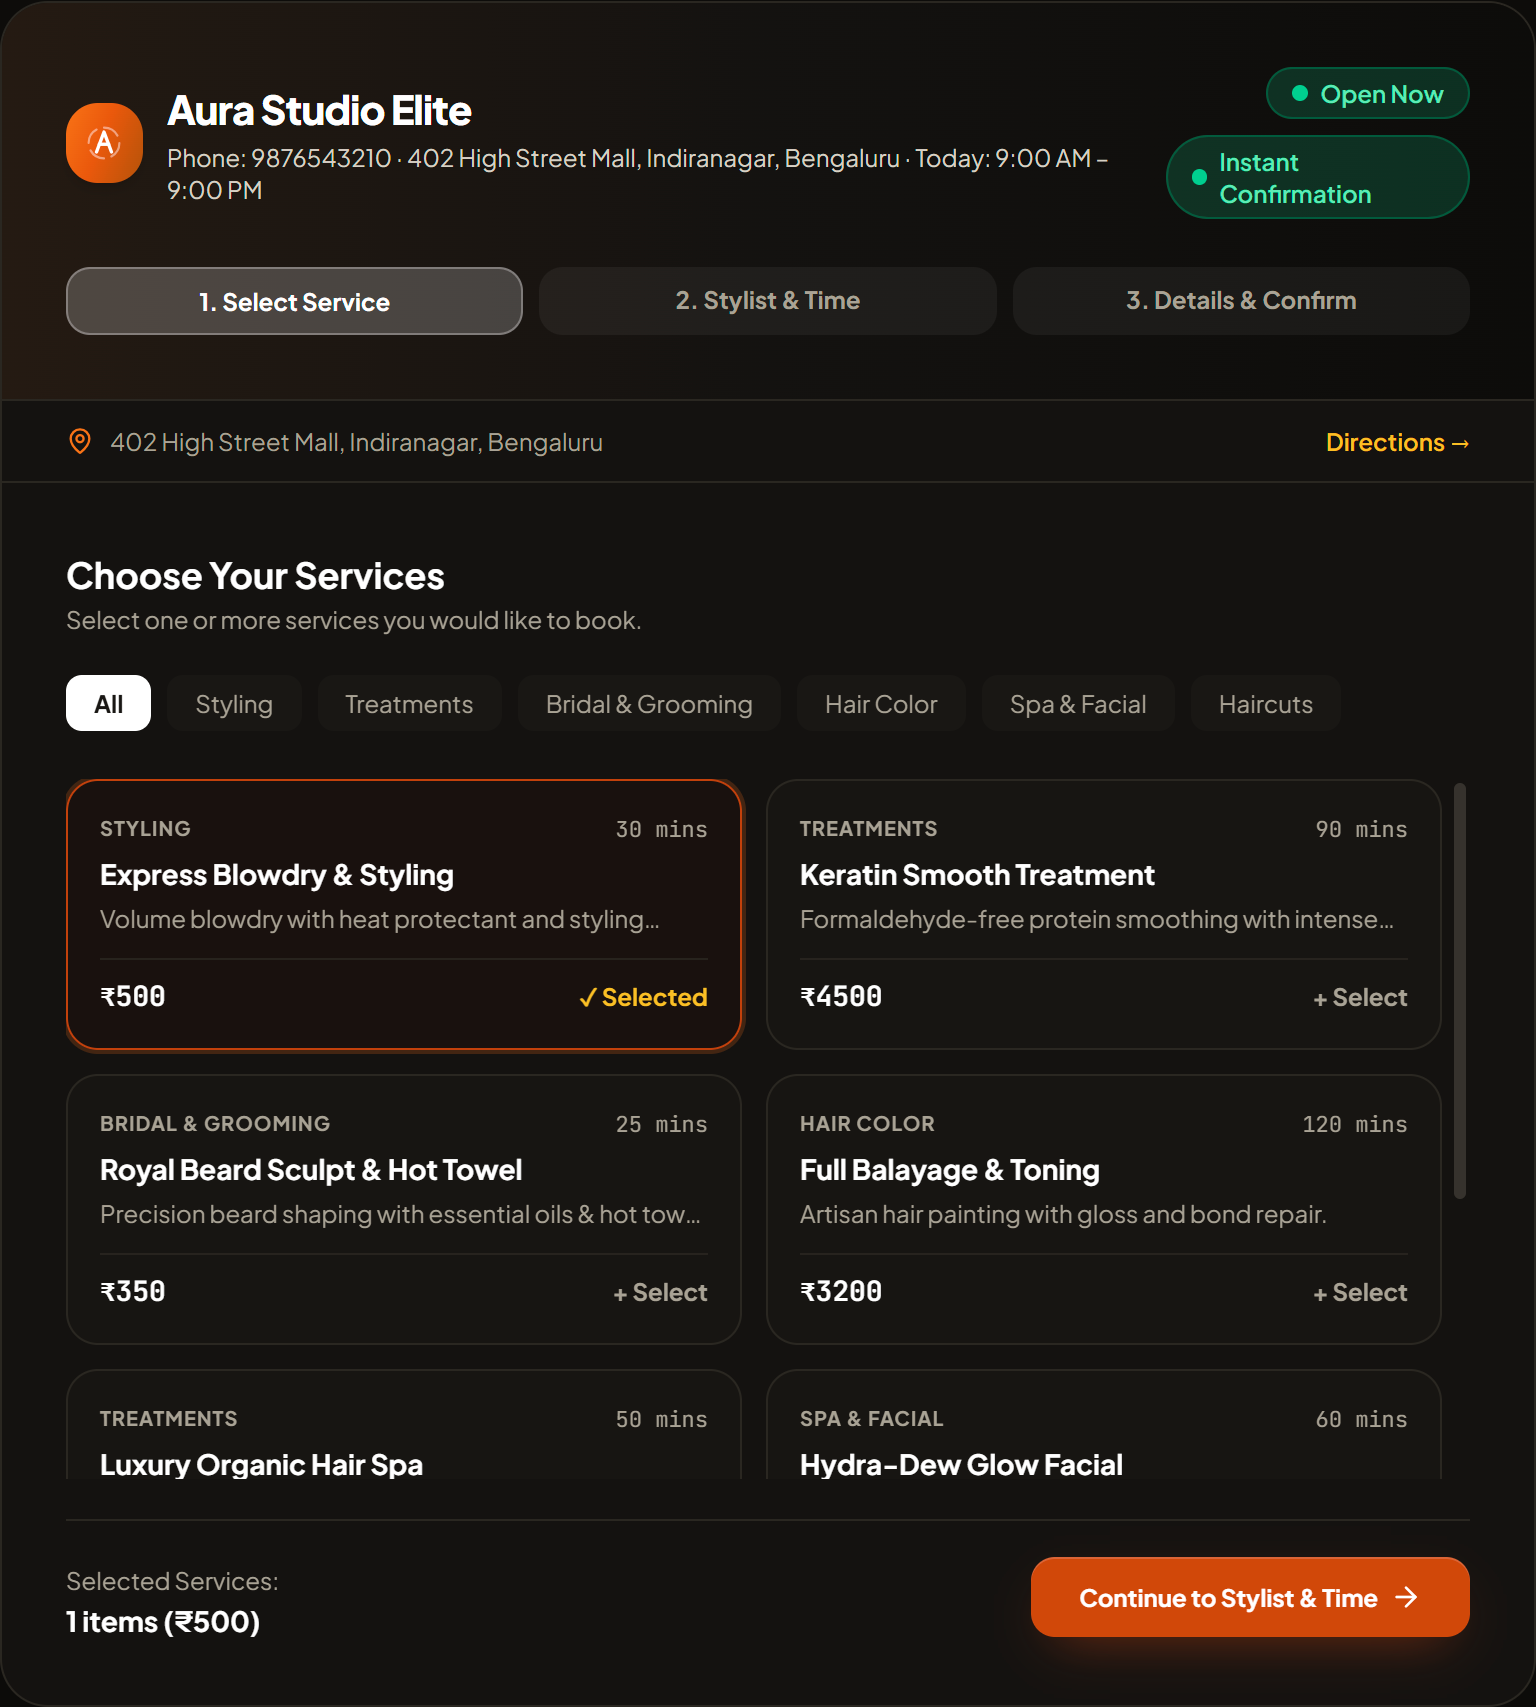Filter services by Spa & Facial

pos(1078,703)
